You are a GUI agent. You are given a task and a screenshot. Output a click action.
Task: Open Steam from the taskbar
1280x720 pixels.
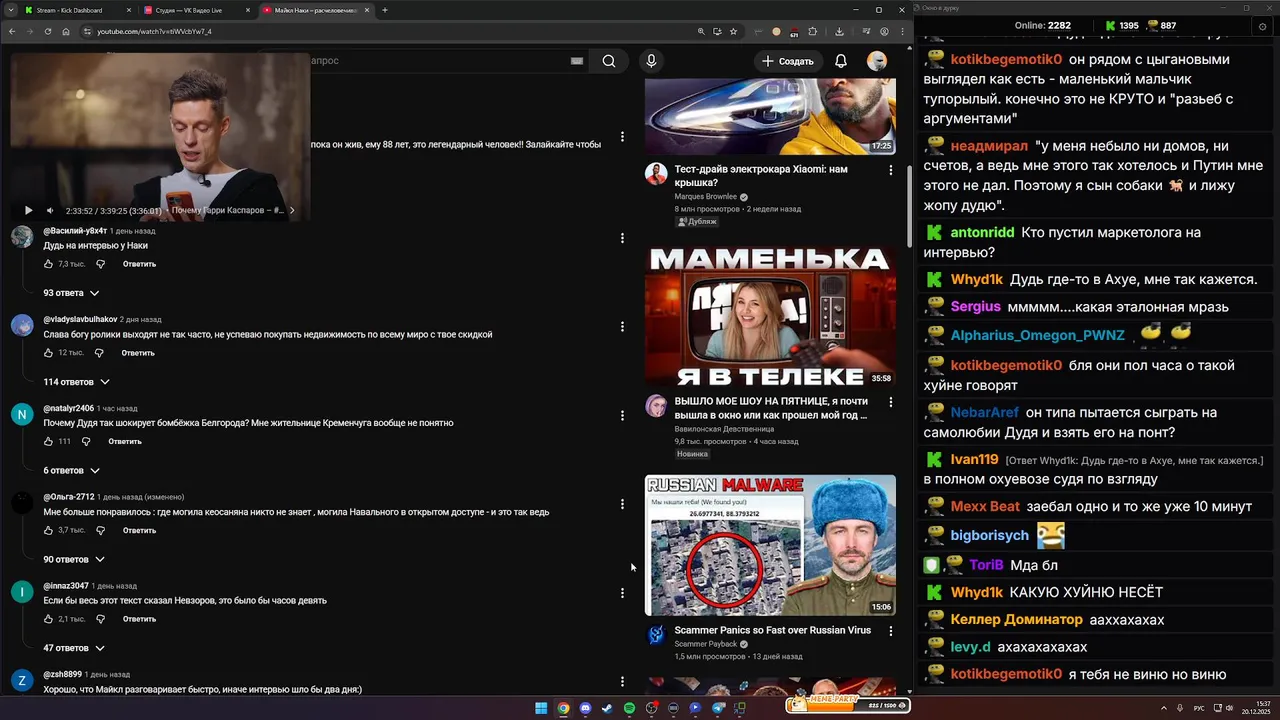click(607, 708)
